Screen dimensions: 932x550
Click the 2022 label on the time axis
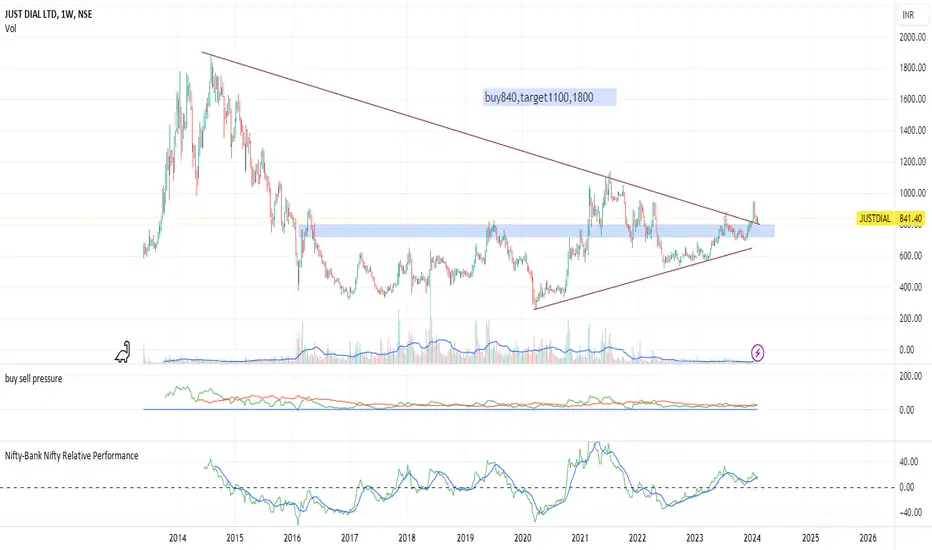coord(637,538)
